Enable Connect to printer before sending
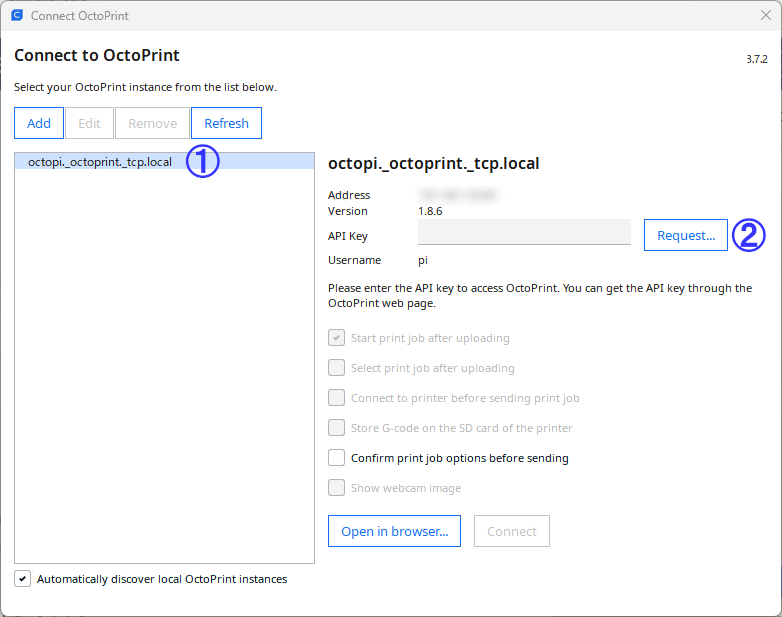Screen dimensions: 782x617 (x=337, y=398)
